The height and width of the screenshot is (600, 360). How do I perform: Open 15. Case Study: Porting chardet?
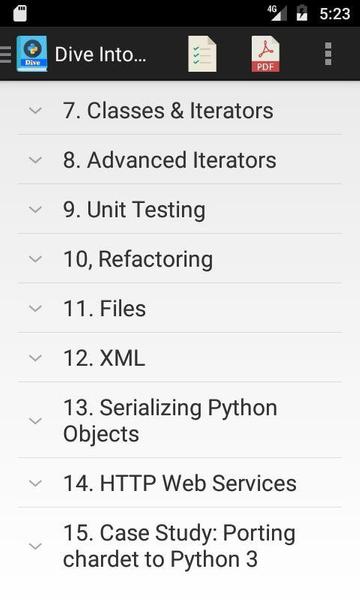[179, 546]
